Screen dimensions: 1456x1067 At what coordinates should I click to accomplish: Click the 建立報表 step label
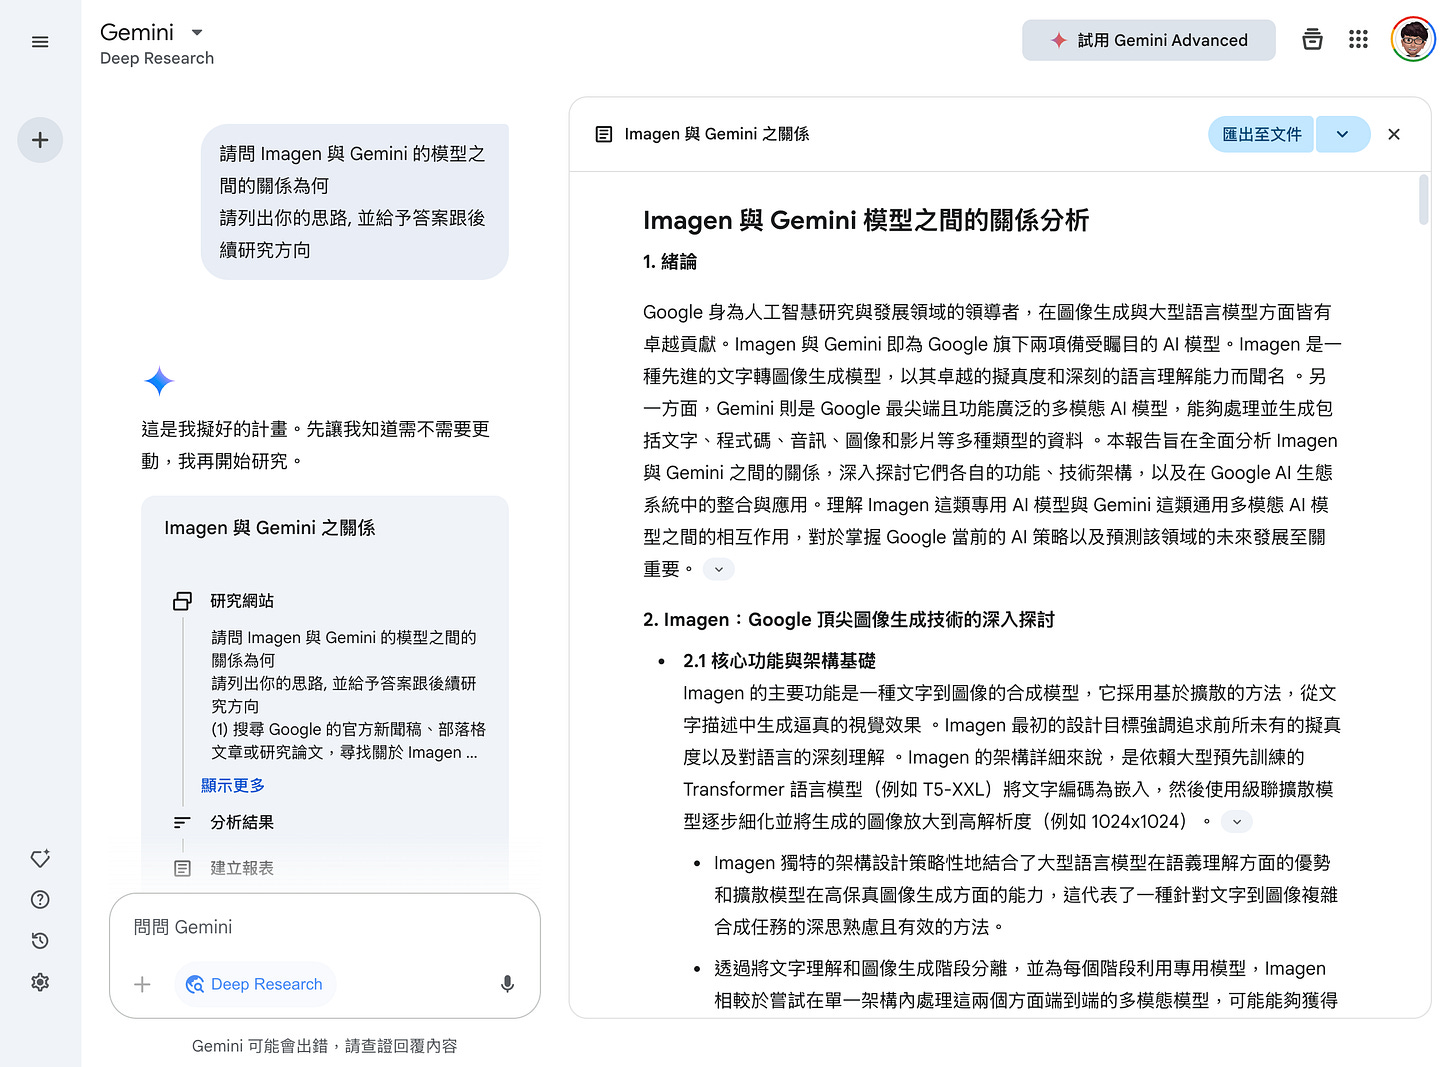[242, 868]
